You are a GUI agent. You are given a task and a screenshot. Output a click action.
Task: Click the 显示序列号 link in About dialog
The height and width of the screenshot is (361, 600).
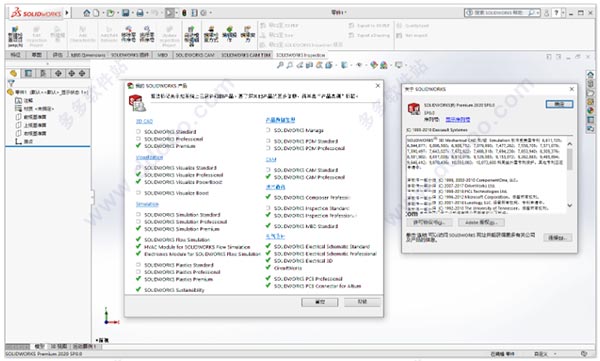[x=458, y=119]
